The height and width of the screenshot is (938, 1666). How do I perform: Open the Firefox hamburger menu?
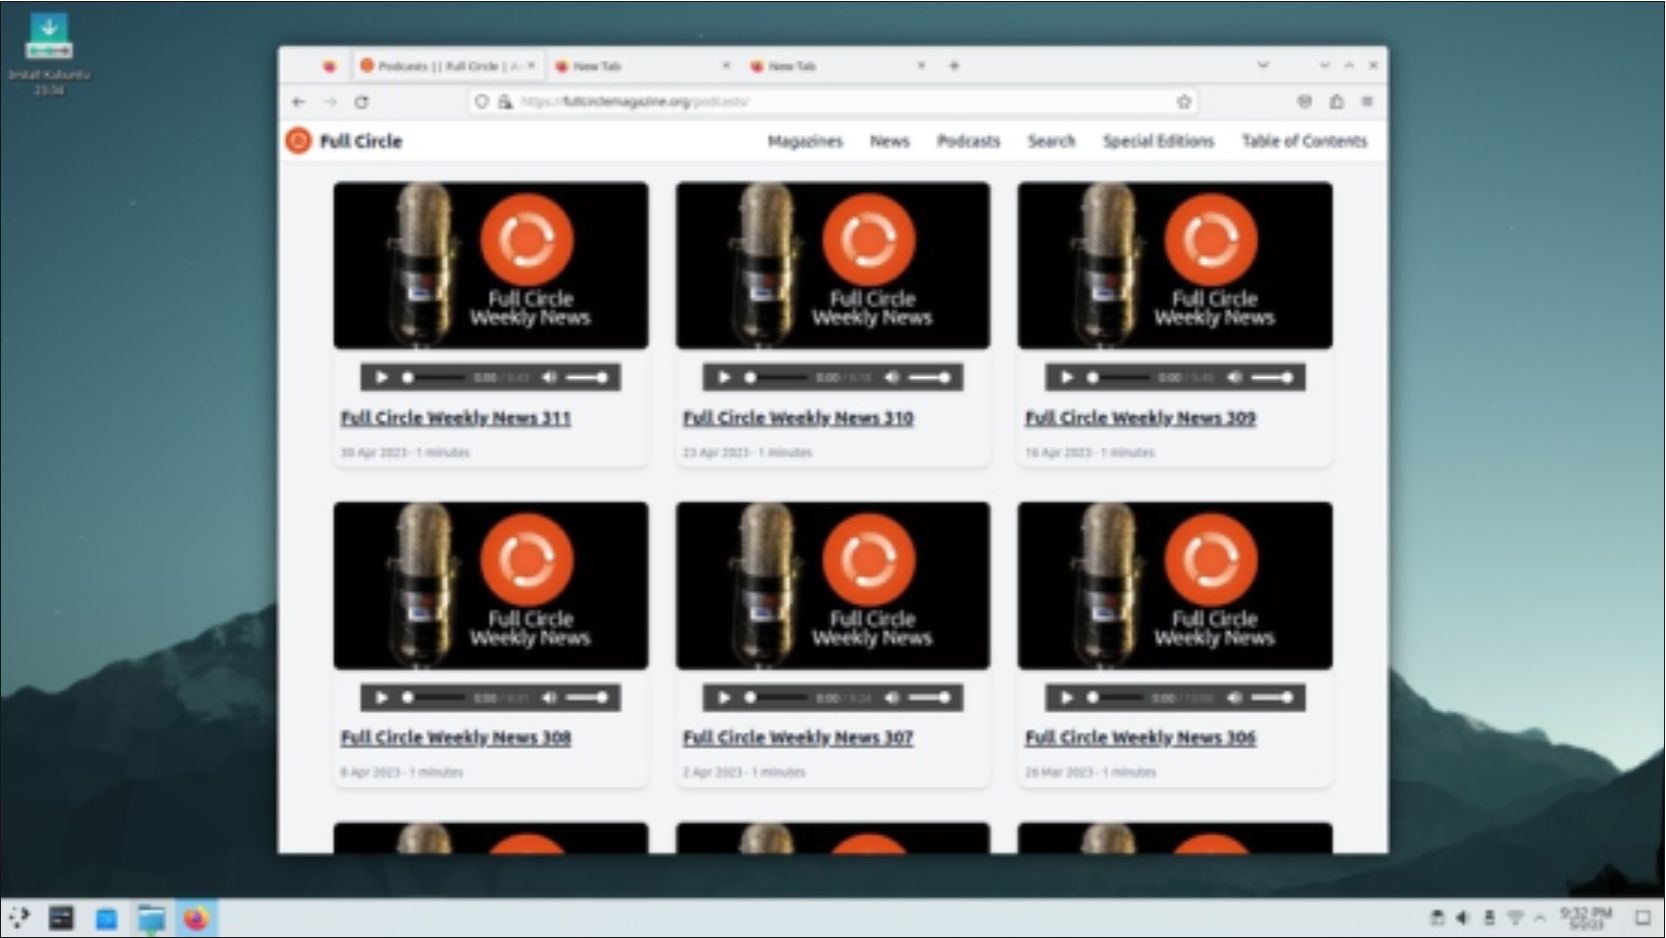click(x=1367, y=102)
